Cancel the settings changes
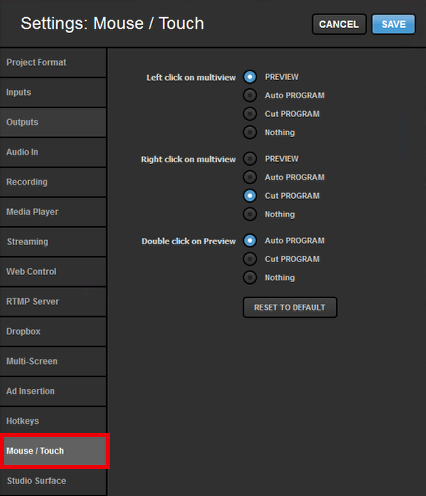Viewport: 426px width, 496px height. 339,24
